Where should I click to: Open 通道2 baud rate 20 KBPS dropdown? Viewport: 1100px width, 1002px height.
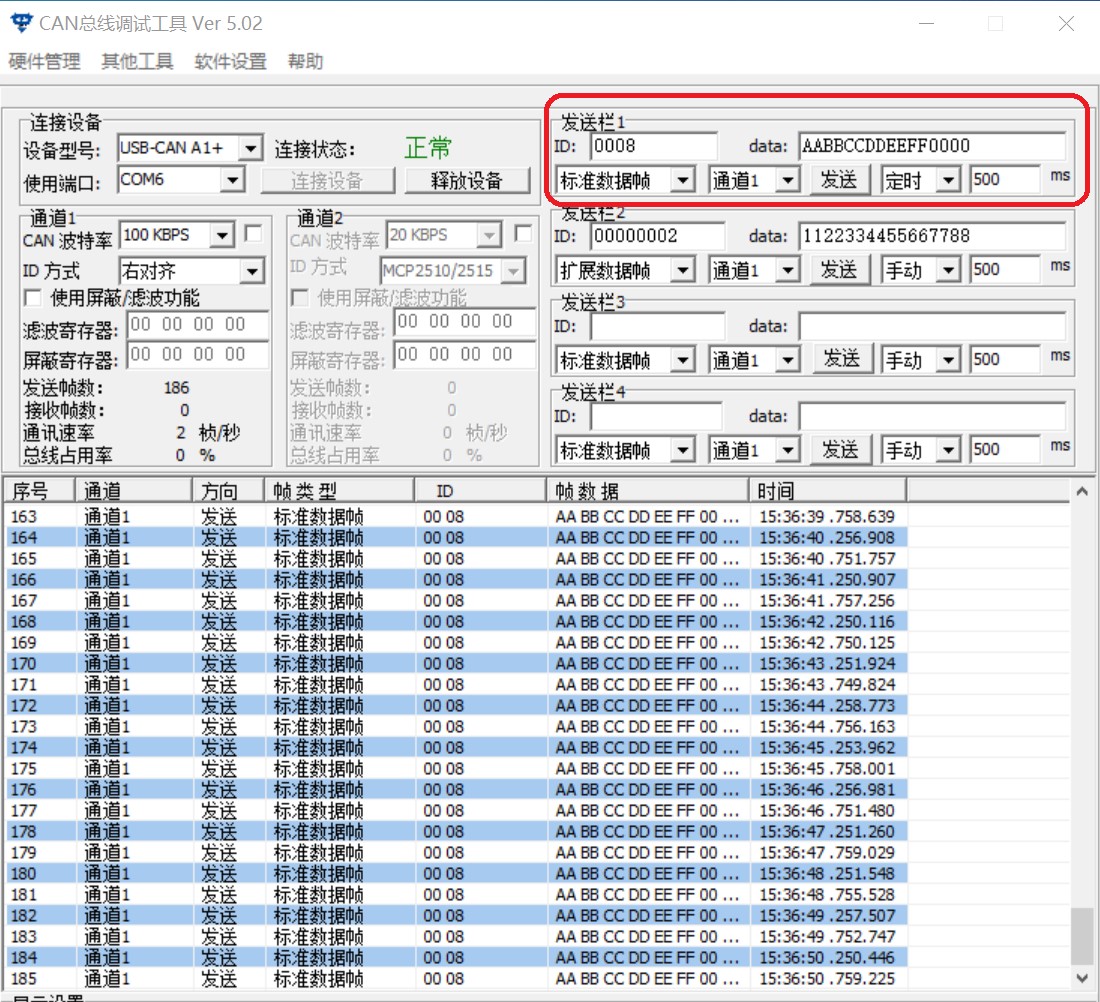pyautogui.click(x=489, y=235)
